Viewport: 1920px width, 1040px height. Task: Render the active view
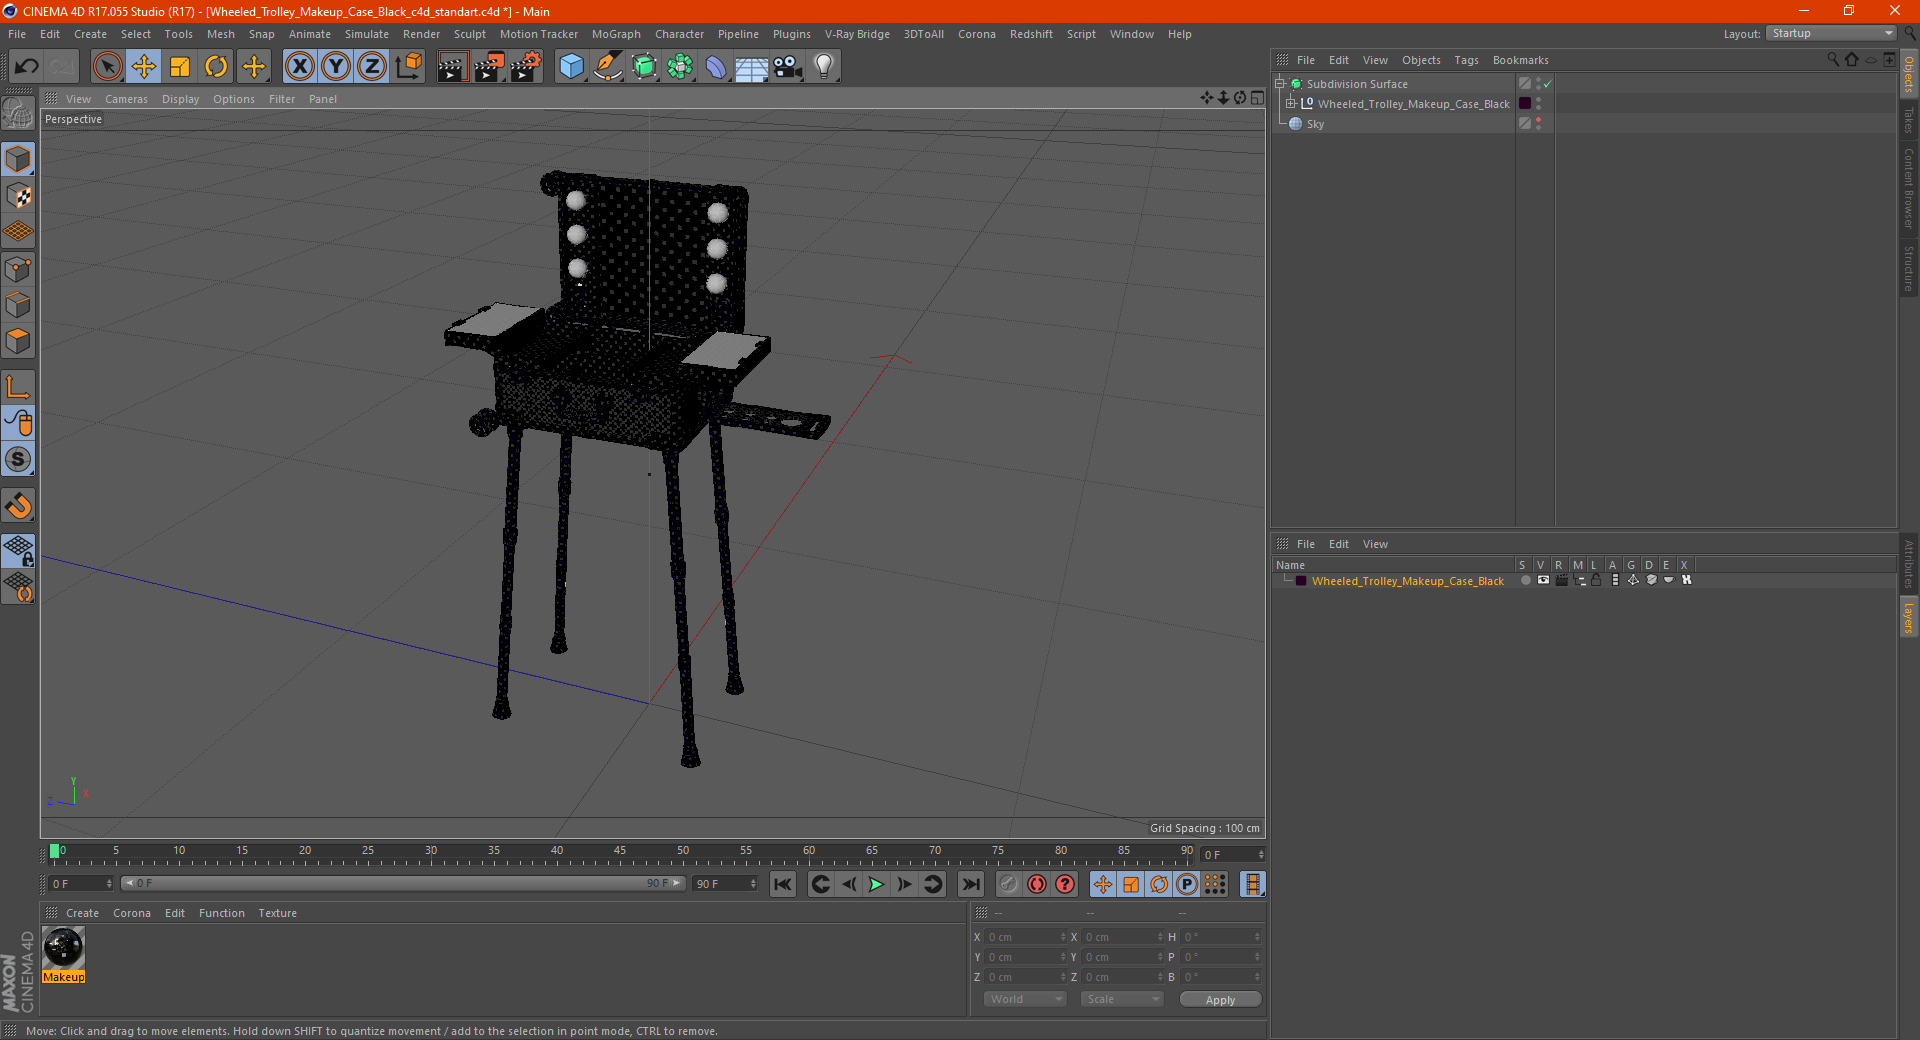452,67
